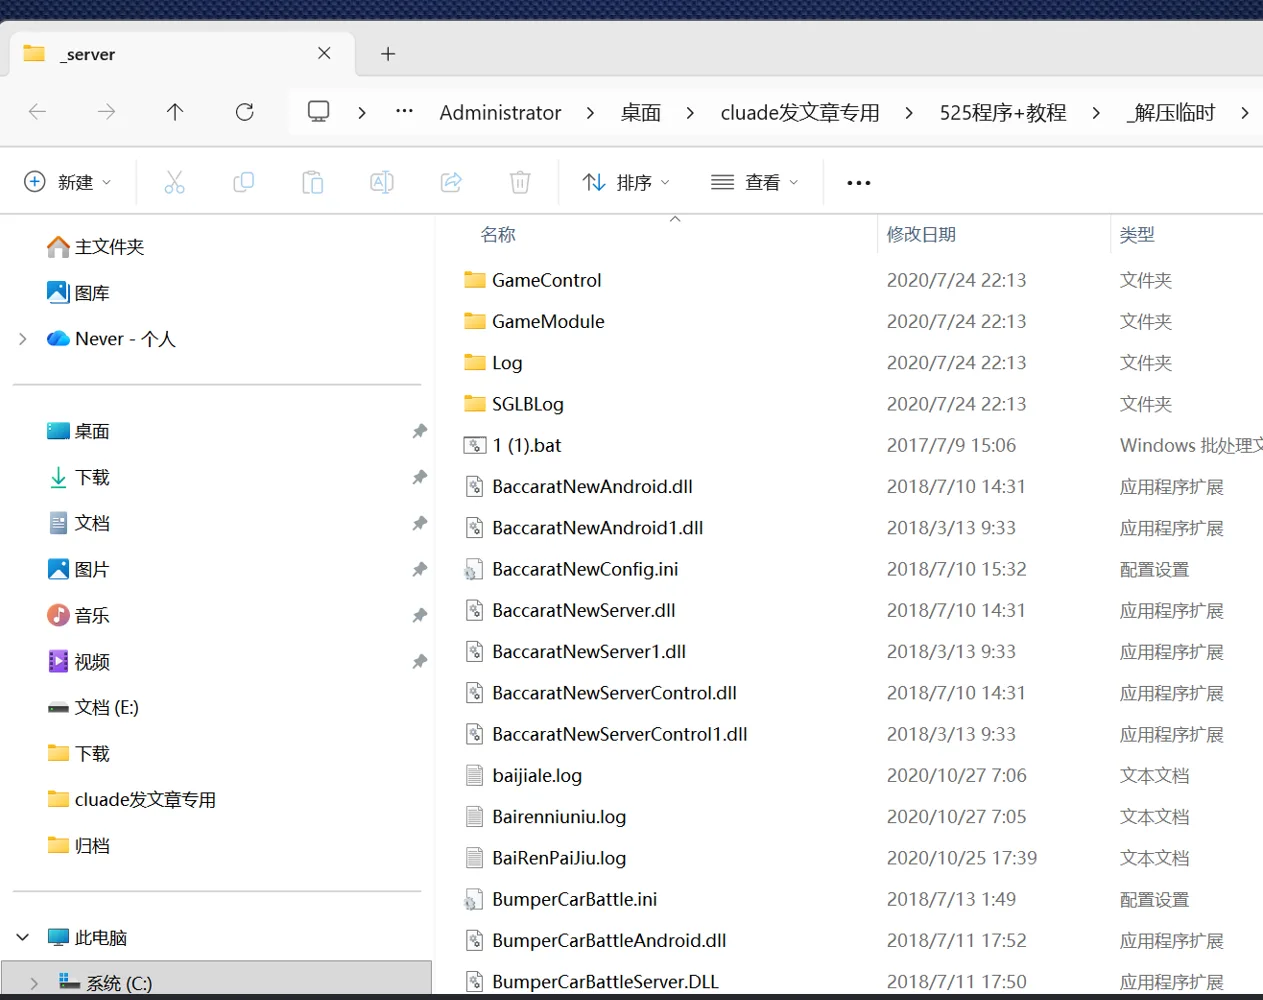Viewport: 1263px width, 1000px height.
Task: Open the See more toolbar options
Action: pyautogui.click(x=859, y=183)
